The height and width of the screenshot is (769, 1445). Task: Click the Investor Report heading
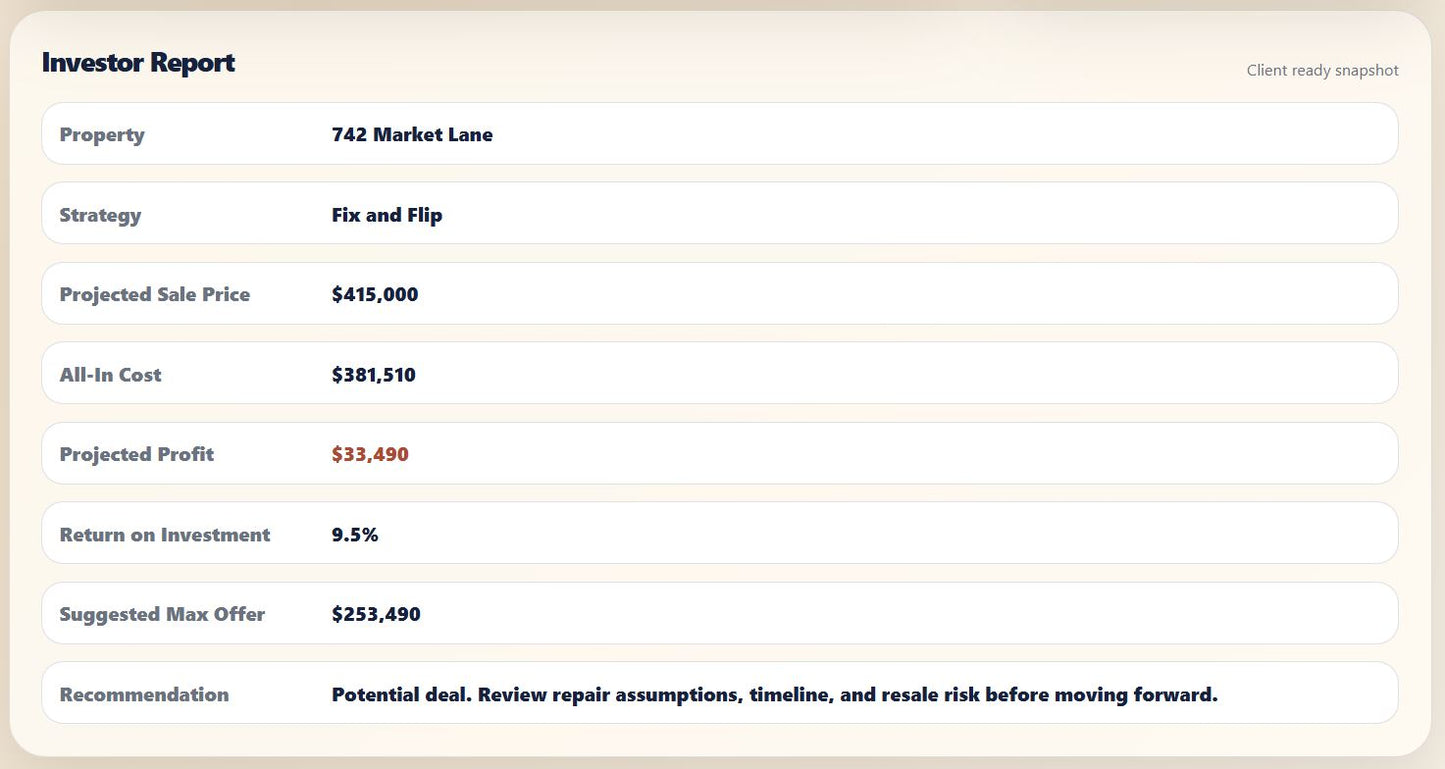click(x=138, y=62)
